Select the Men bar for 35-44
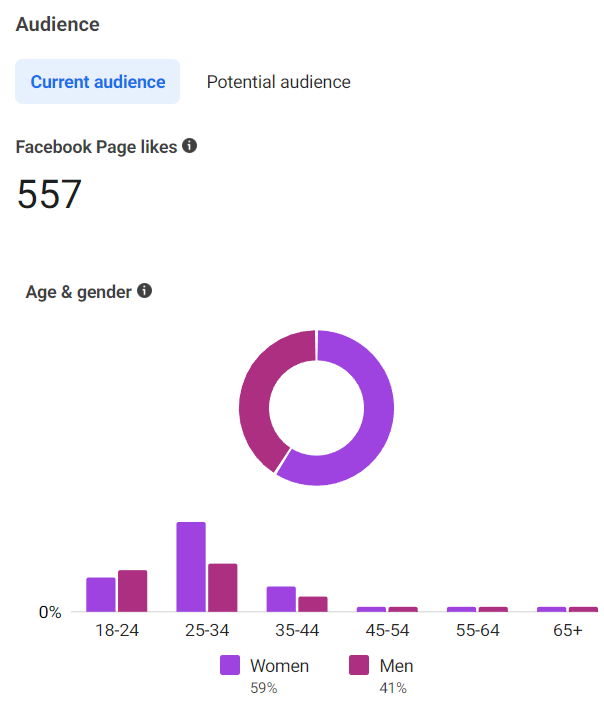This screenshot has width=604, height=719. point(313,604)
